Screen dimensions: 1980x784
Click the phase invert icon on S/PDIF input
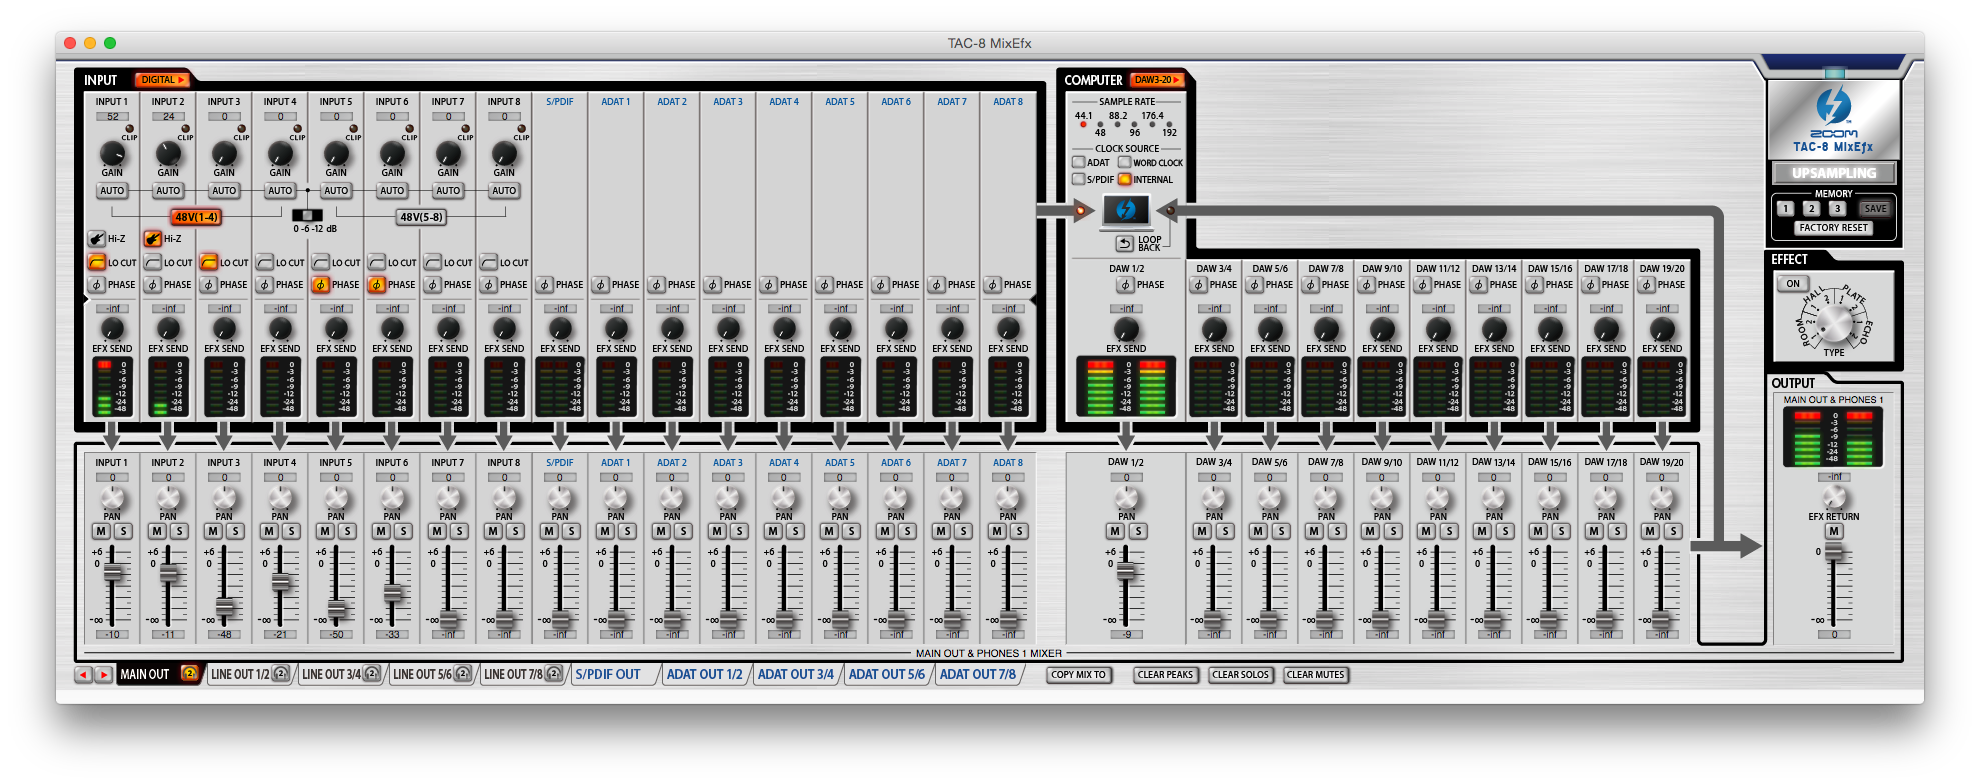pos(545,285)
